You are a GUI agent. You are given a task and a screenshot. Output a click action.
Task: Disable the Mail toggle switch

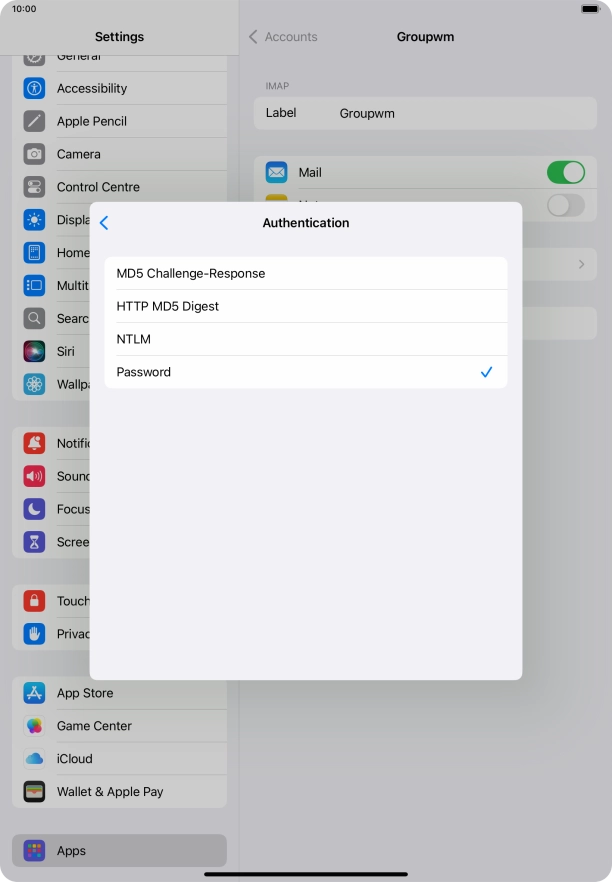tap(565, 172)
